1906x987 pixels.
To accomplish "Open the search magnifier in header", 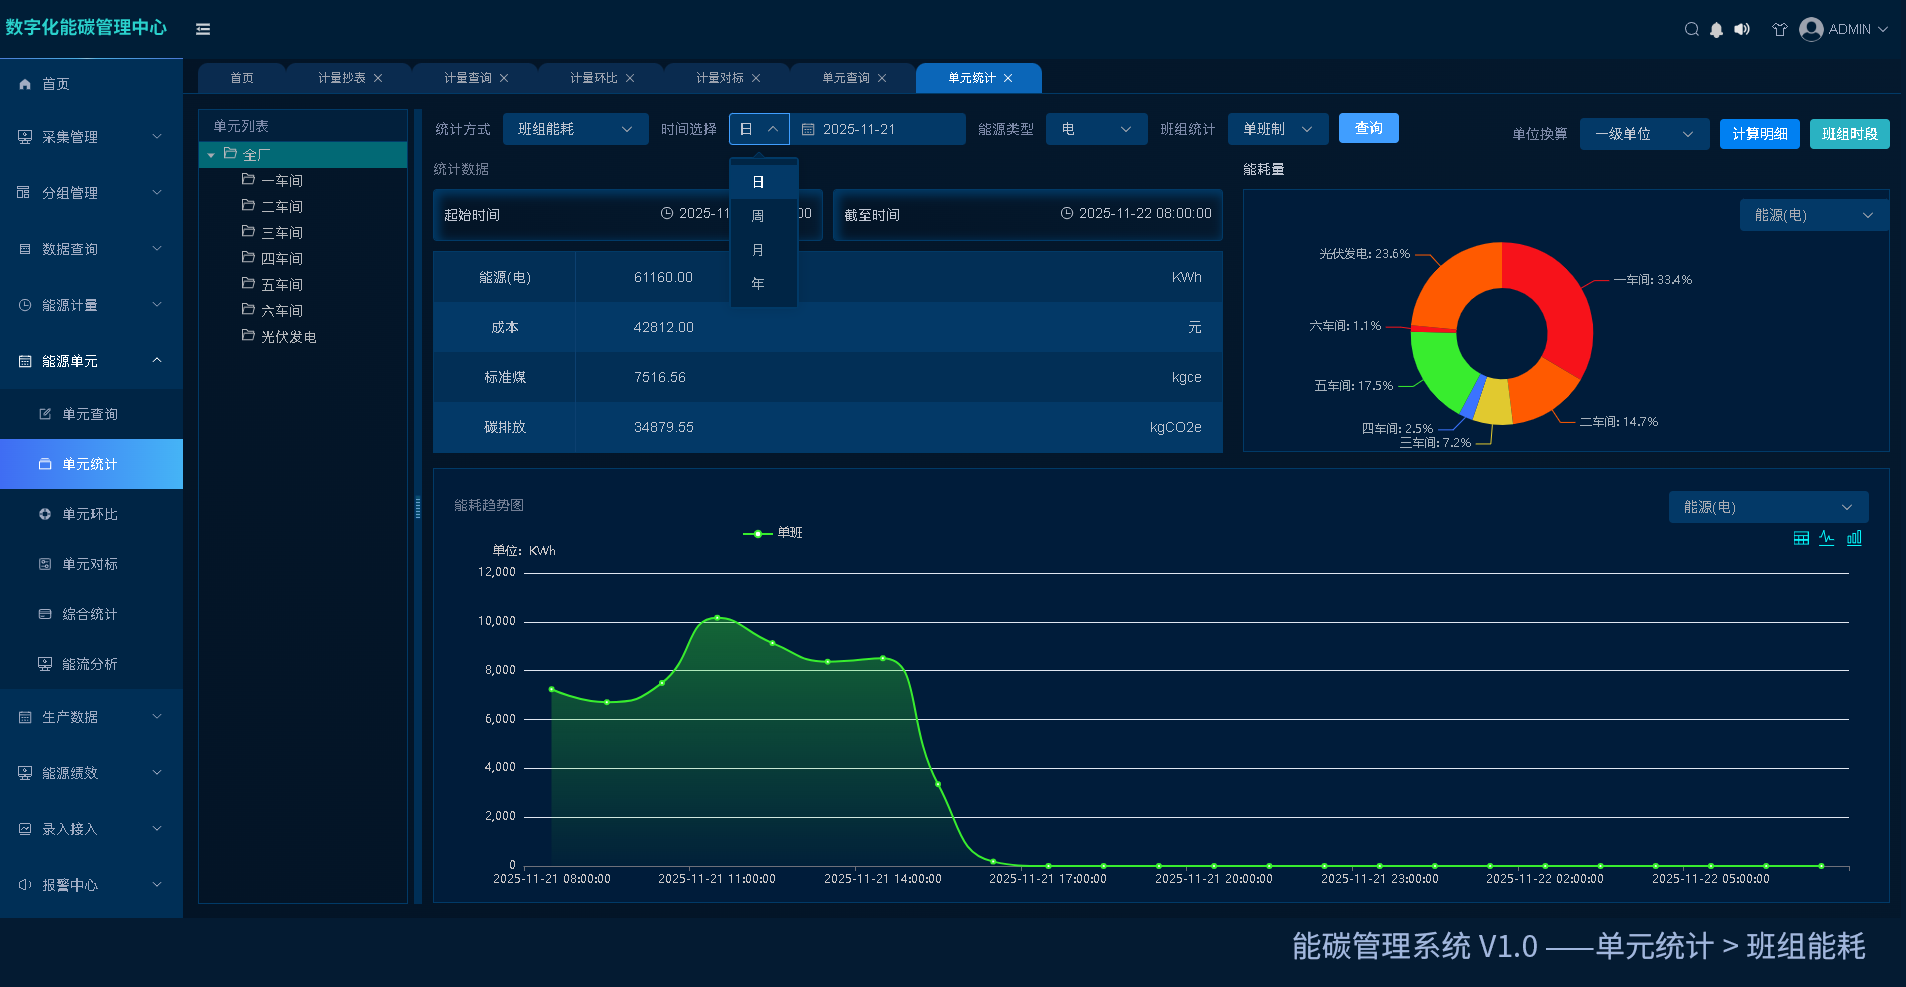I will point(1691,29).
